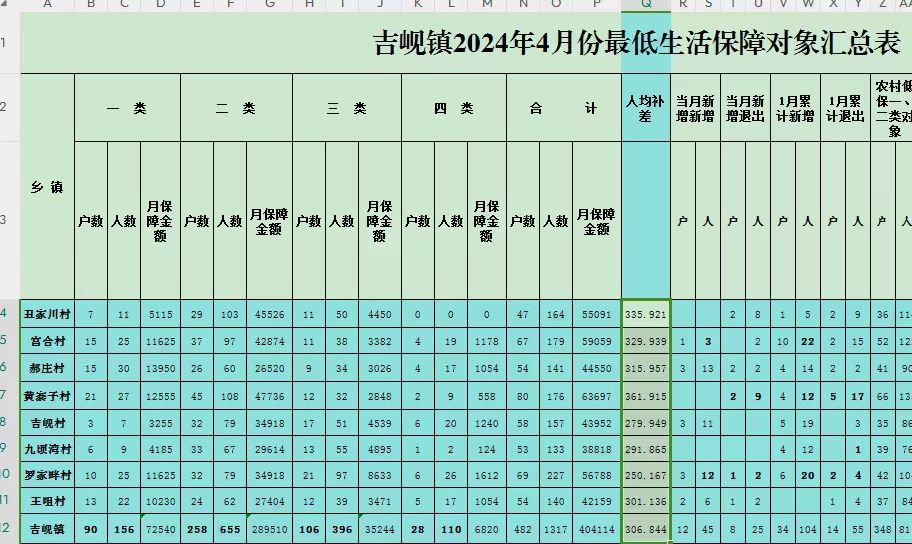This screenshot has height=544, width=912.
Task: Select the column G header
Action: (x=270, y=6)
